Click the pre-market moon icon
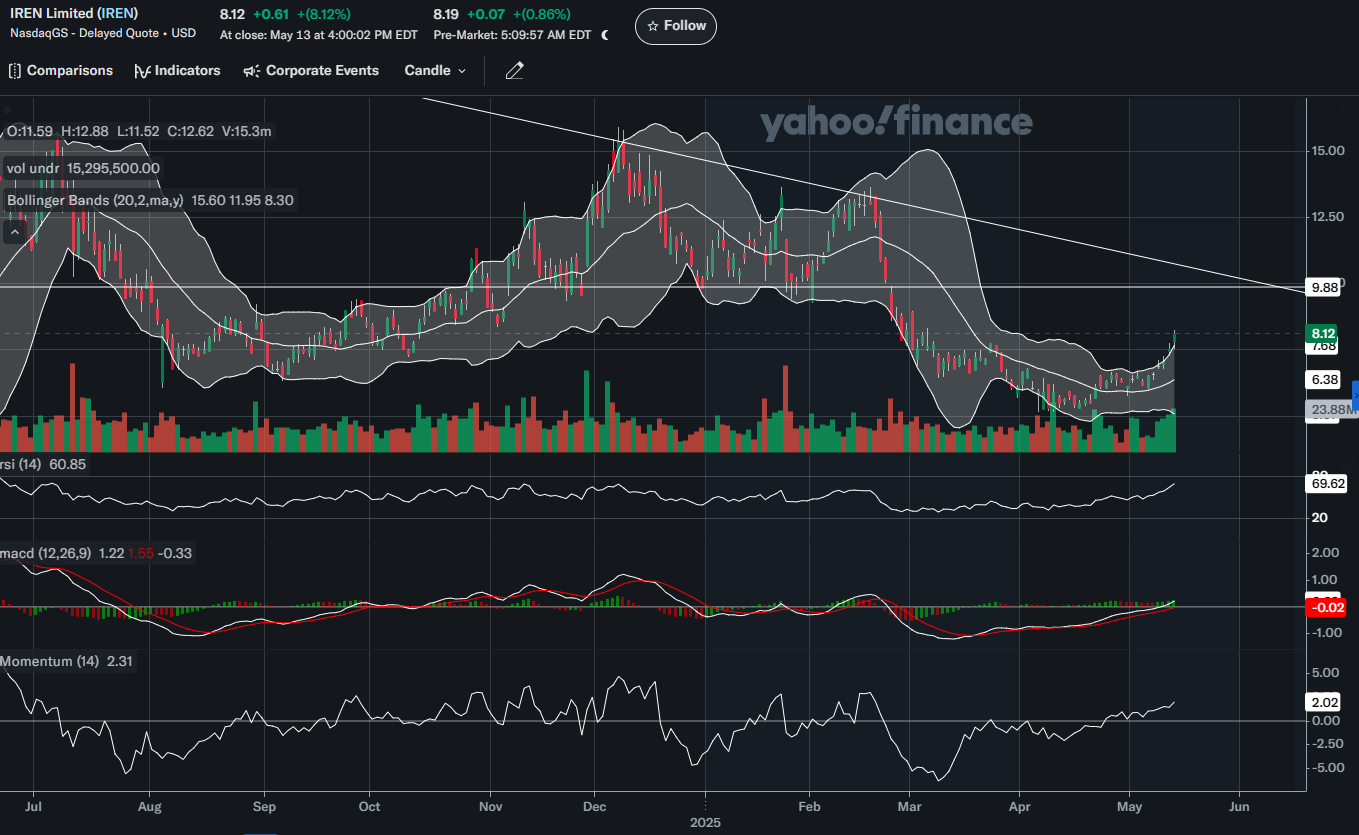1359x835 pixels. [605, 35]
